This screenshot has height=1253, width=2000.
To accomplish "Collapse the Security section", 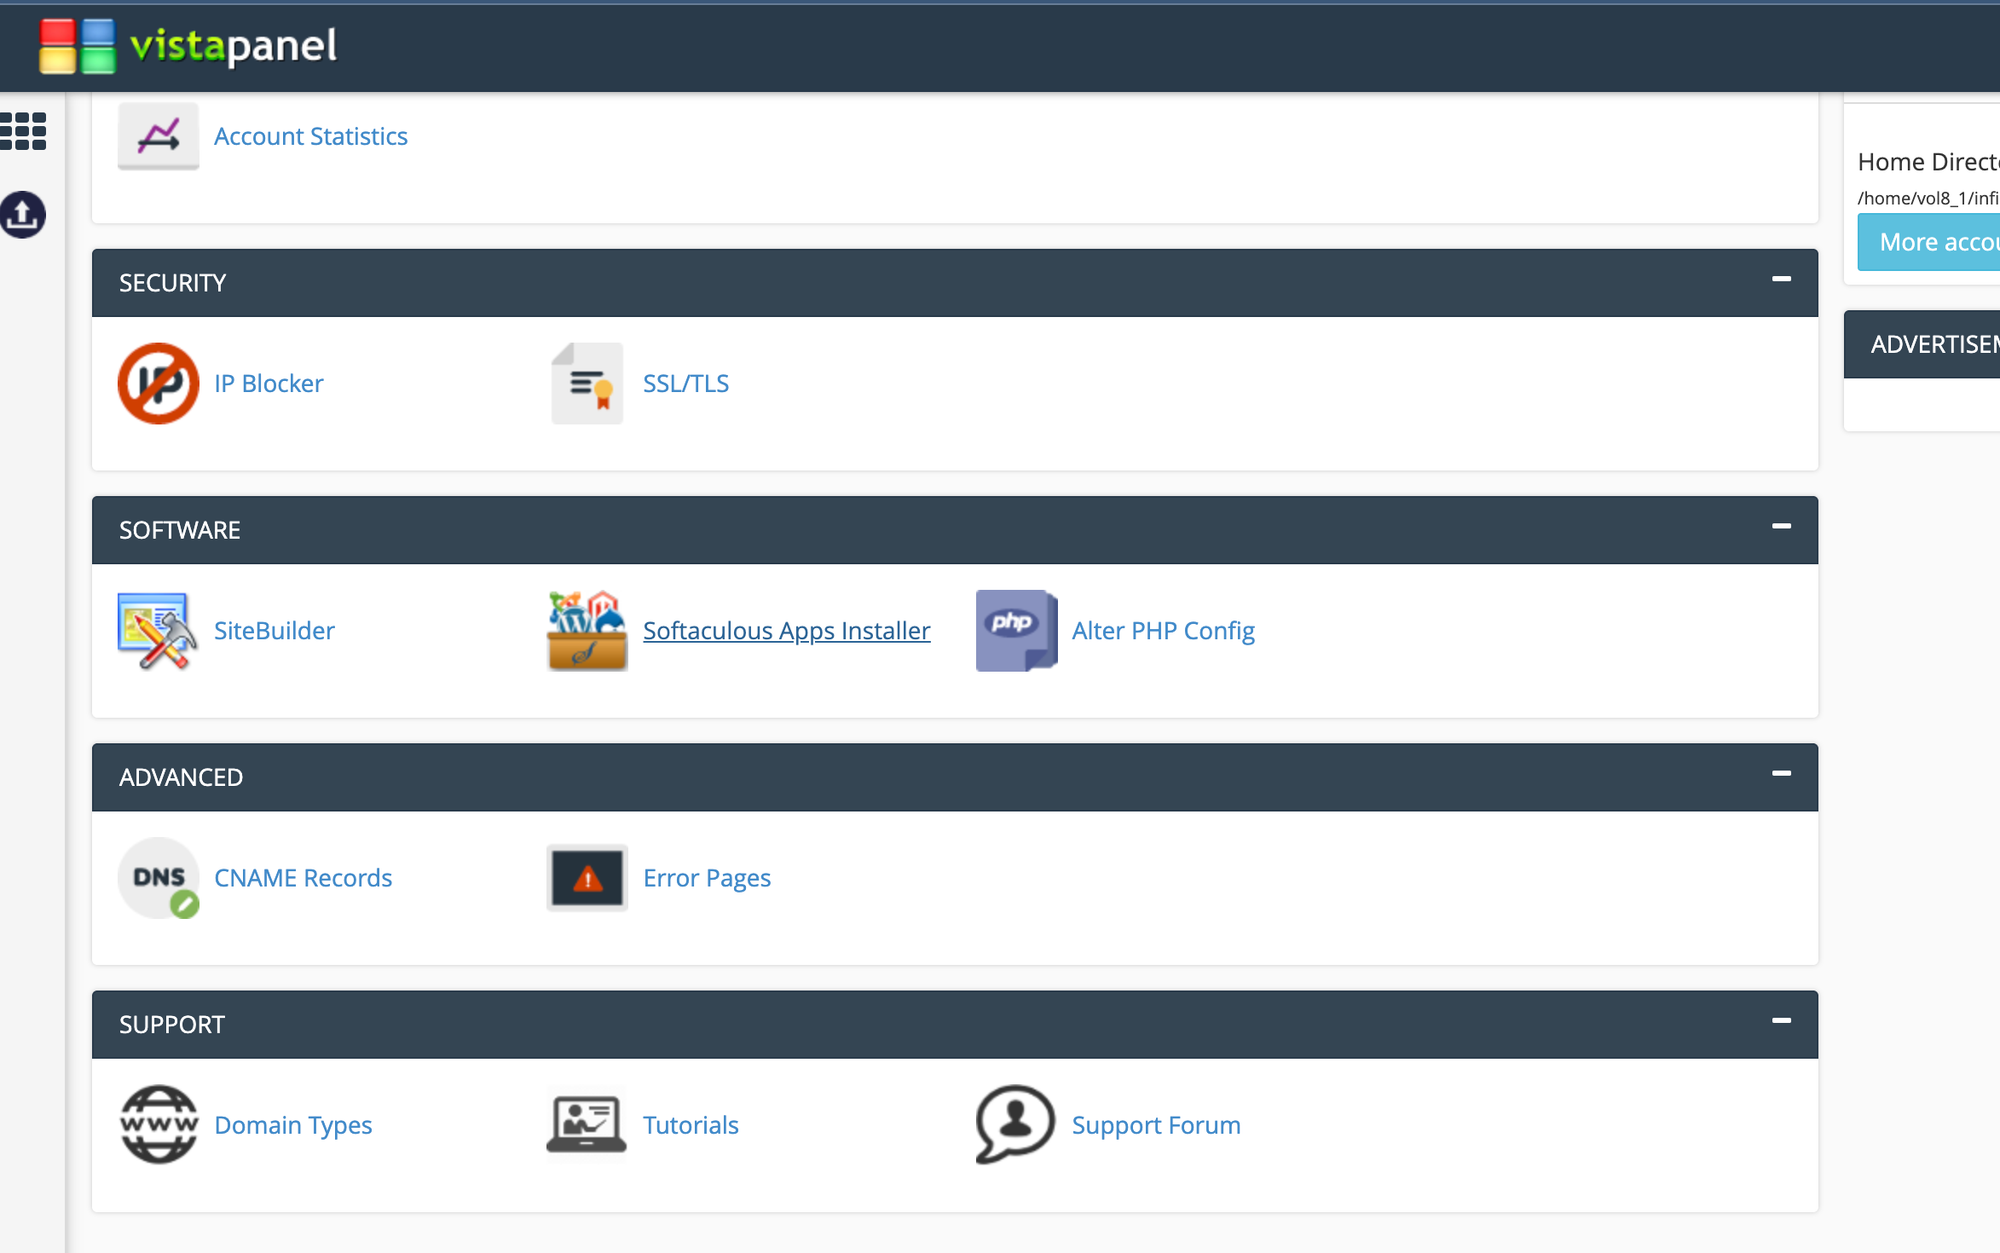I will tap(1781, 280).
